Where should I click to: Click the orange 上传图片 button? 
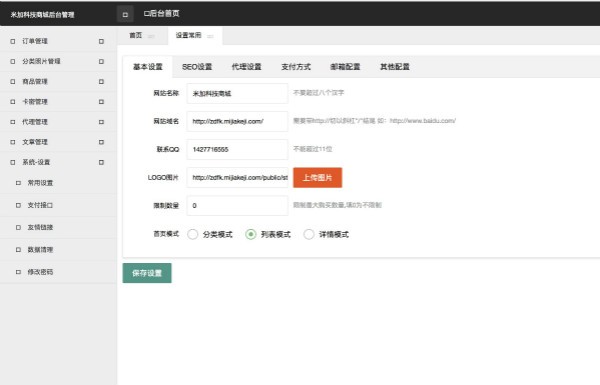pyautogui.click(x=318, y=178)
